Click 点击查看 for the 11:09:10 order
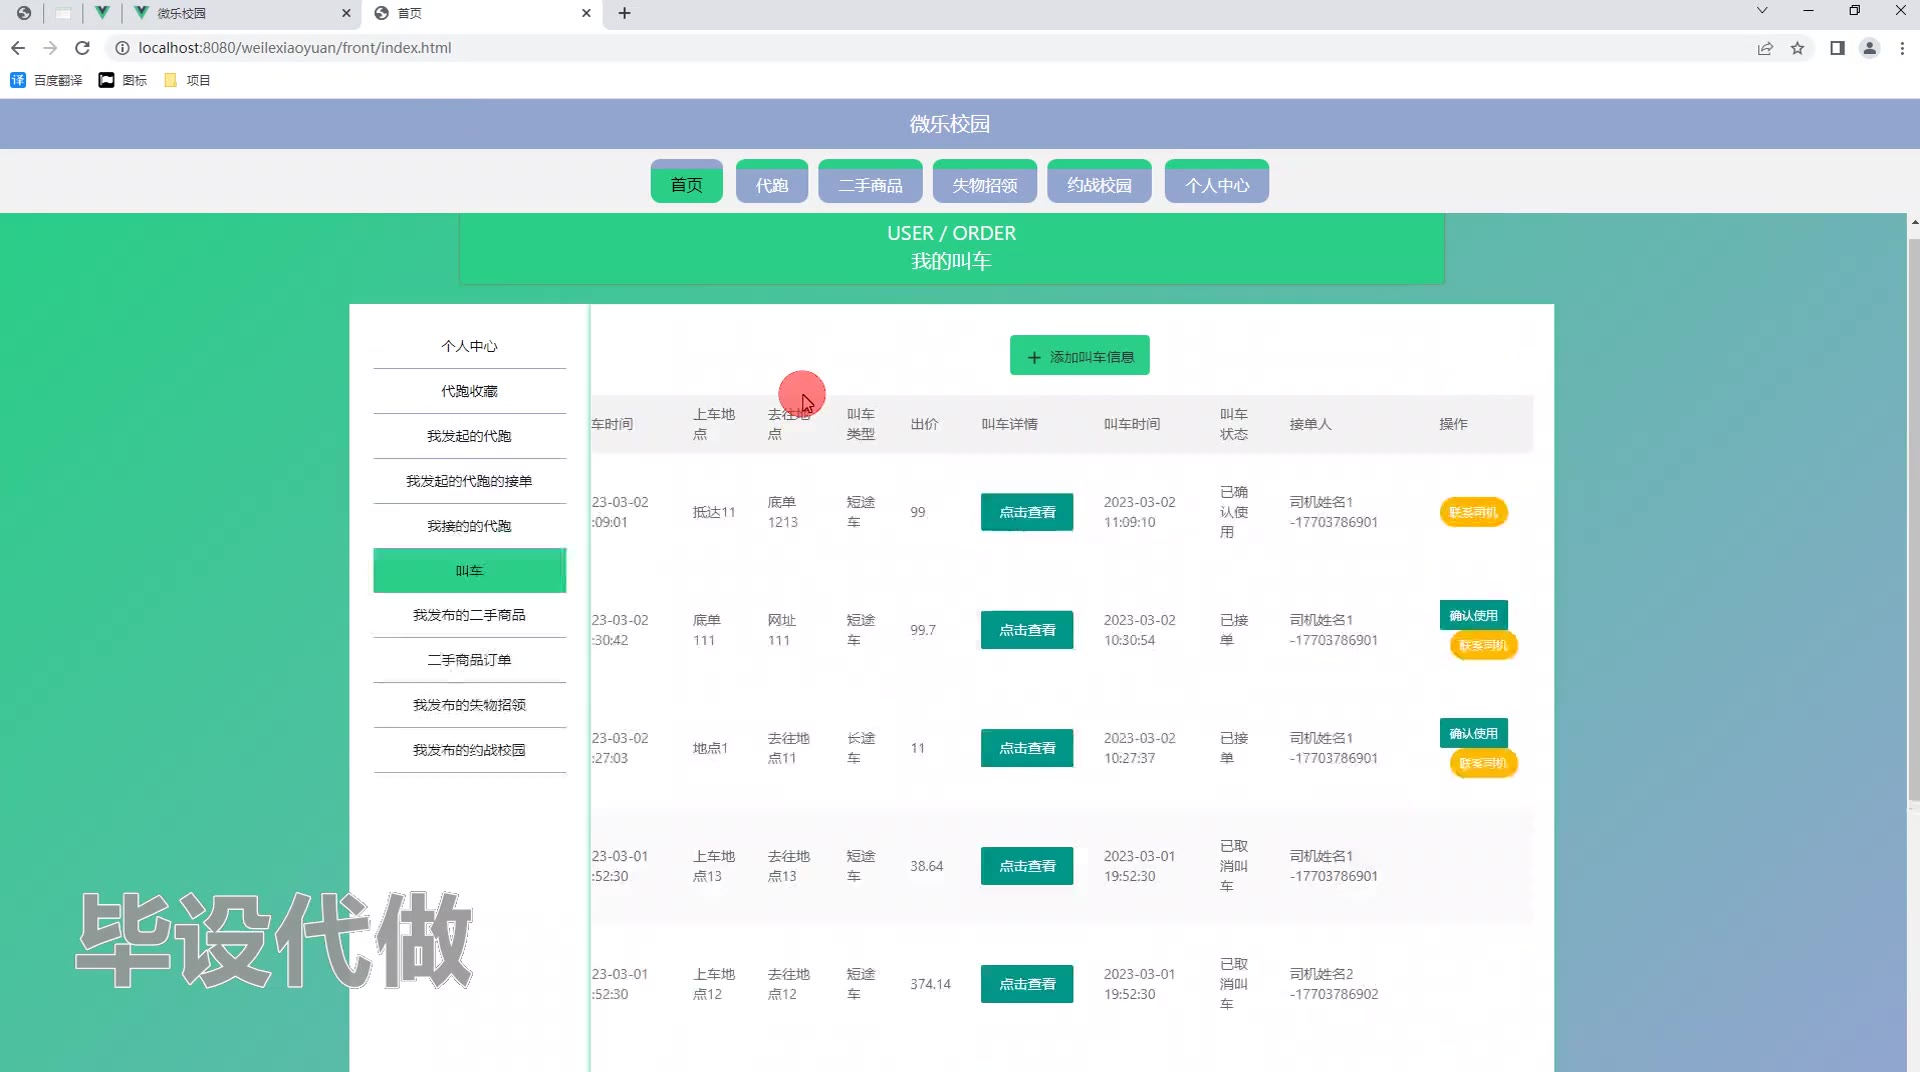1920x1072 pixels. (1027, 512)
